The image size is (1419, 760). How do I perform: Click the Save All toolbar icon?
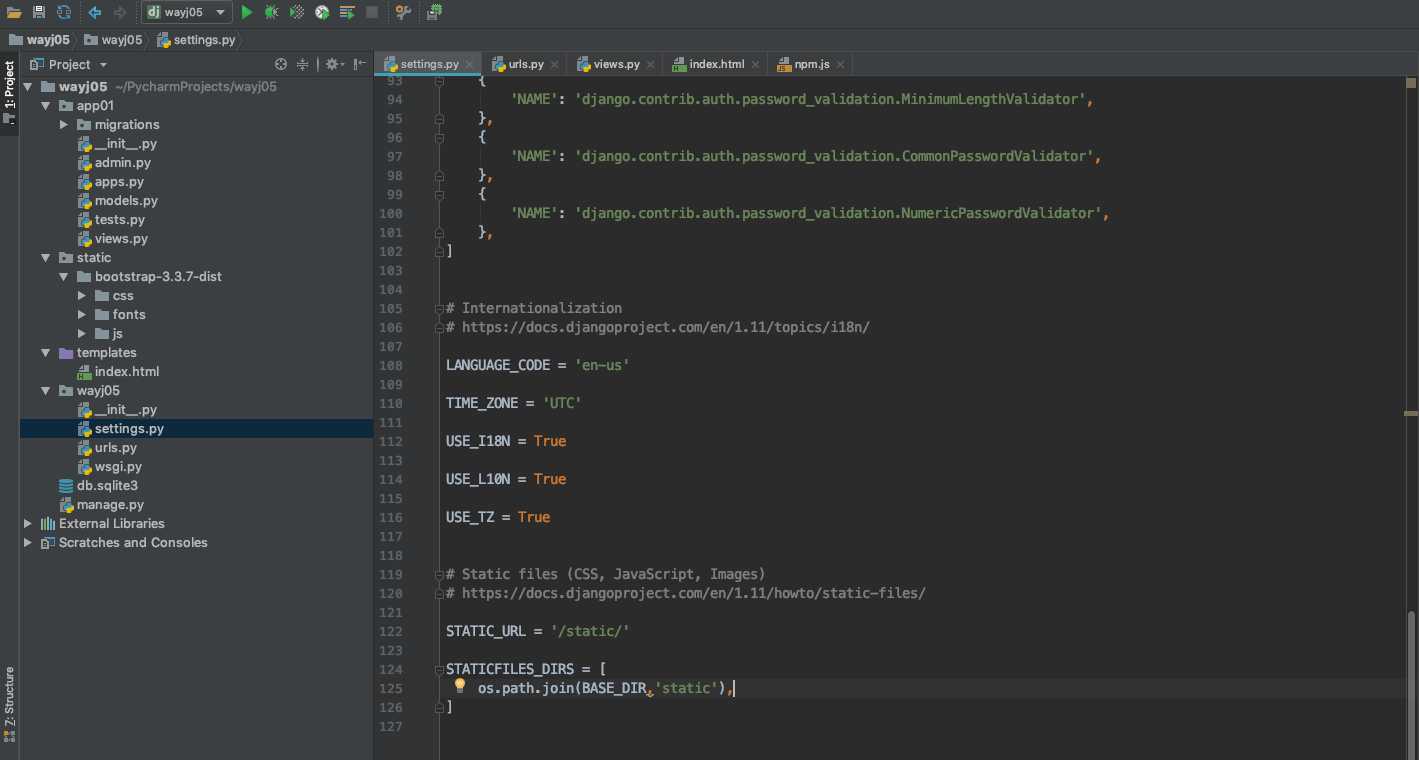39,12
